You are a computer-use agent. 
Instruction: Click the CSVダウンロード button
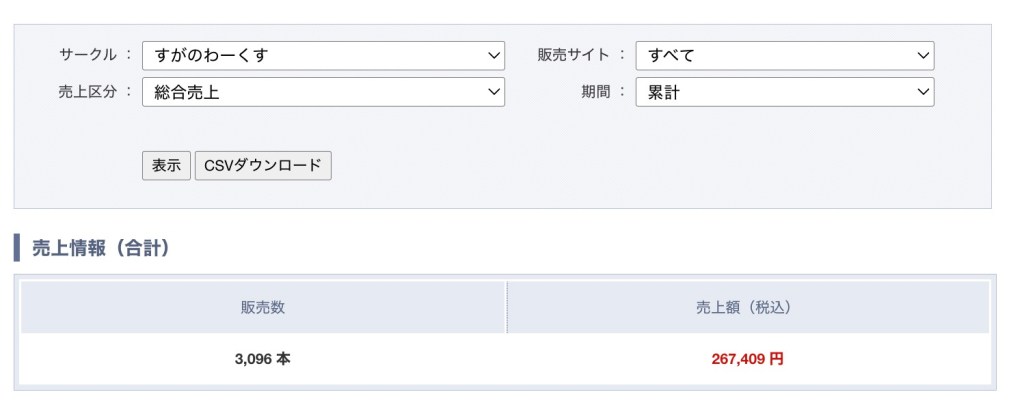pyautogui.click(x=263, y=166)
